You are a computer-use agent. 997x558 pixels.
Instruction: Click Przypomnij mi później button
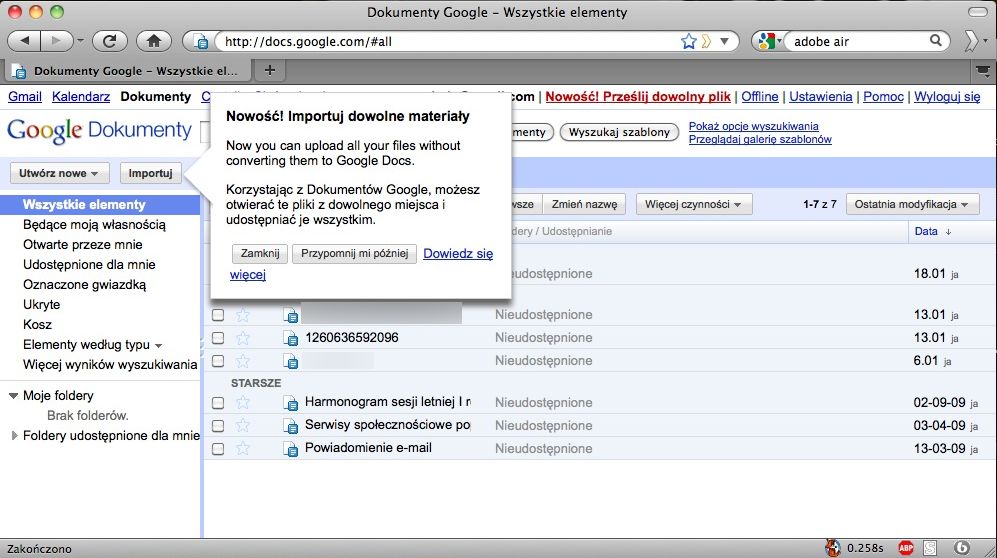[x=354, y=253]
